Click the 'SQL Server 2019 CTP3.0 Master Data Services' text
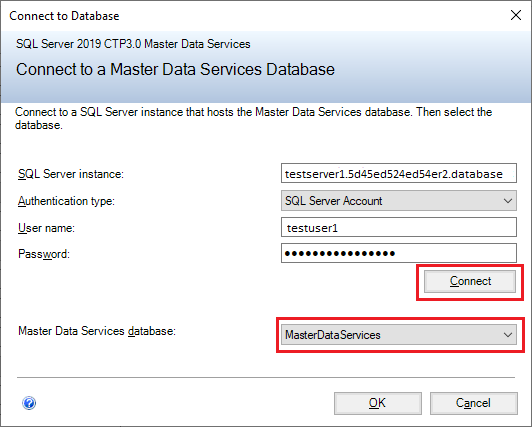The width and height of the screenshot is (532, 427). click(133, 44)
